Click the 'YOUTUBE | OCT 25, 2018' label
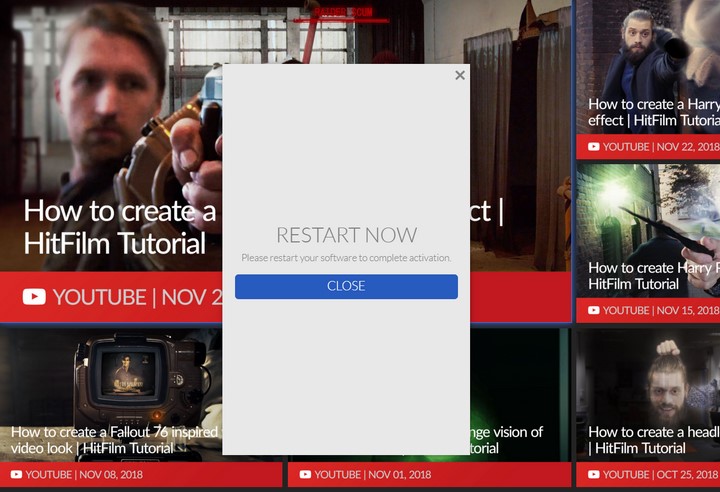 661,474
